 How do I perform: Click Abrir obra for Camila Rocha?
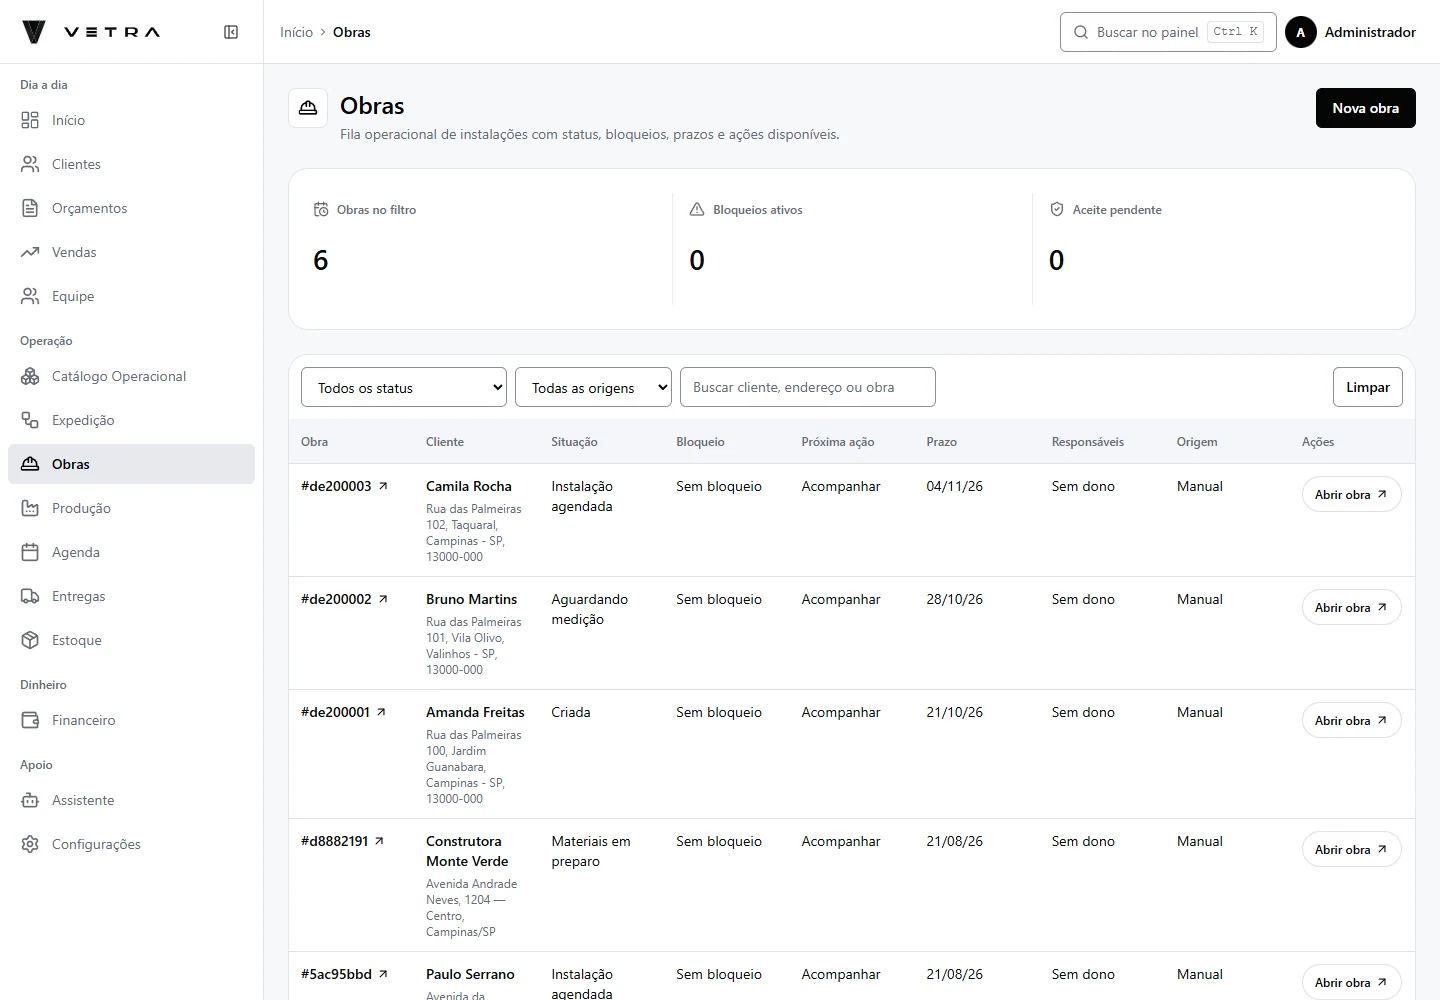pyautogui.click(x=1351, y=494)
